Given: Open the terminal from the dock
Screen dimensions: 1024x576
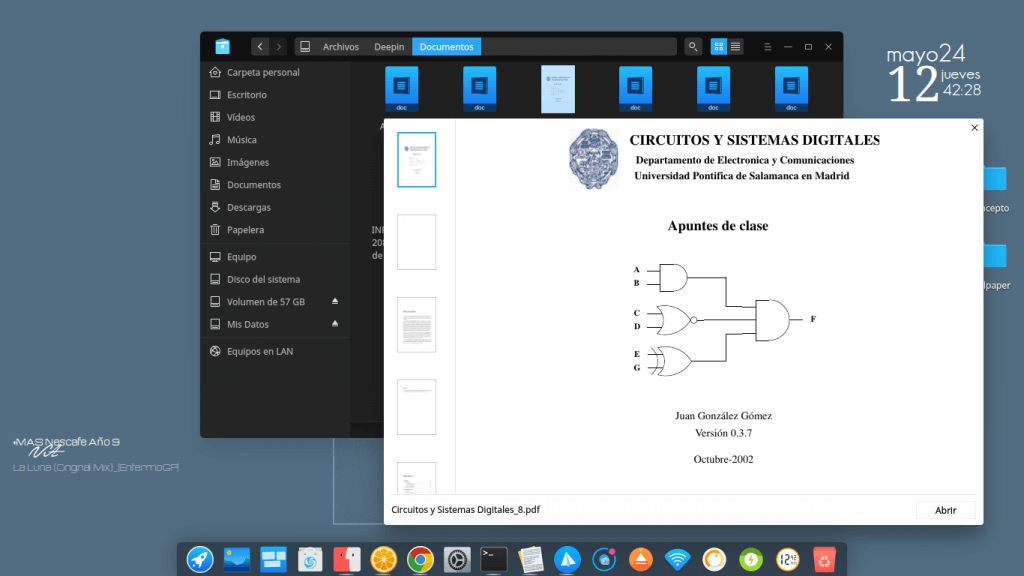Looking at the screenshot, I should pyautogui.click(x=493, y=559).
